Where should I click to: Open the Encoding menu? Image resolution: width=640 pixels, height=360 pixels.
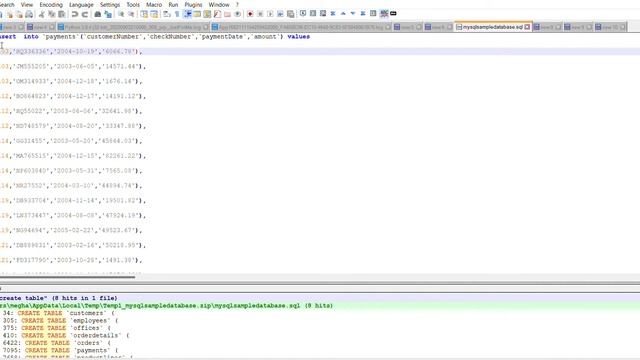coord(51,4)
